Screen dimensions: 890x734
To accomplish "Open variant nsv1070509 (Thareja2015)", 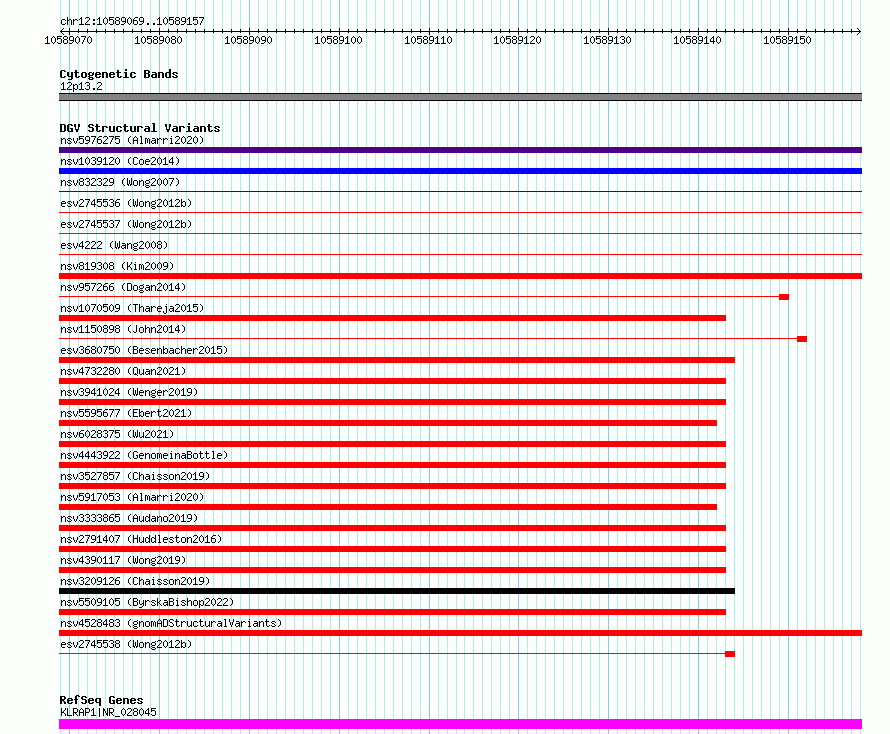I will coord(132,308).
